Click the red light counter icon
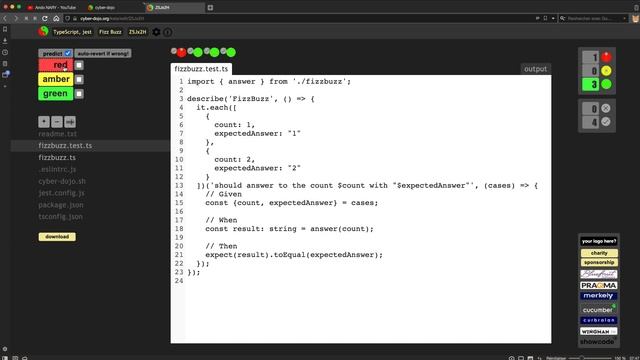Screen dimensions: 640x360 click(606, 57)
